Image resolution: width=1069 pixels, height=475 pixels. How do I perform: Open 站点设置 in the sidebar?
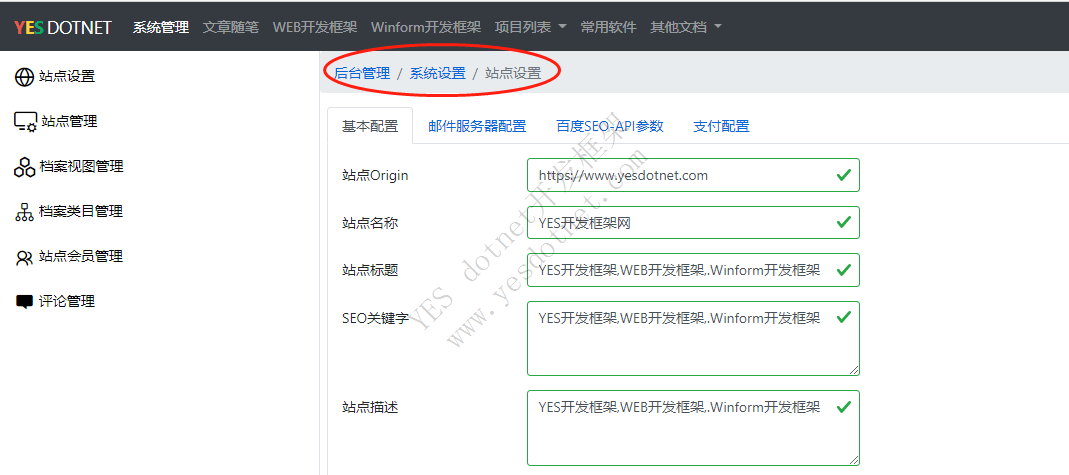point(67,76)
